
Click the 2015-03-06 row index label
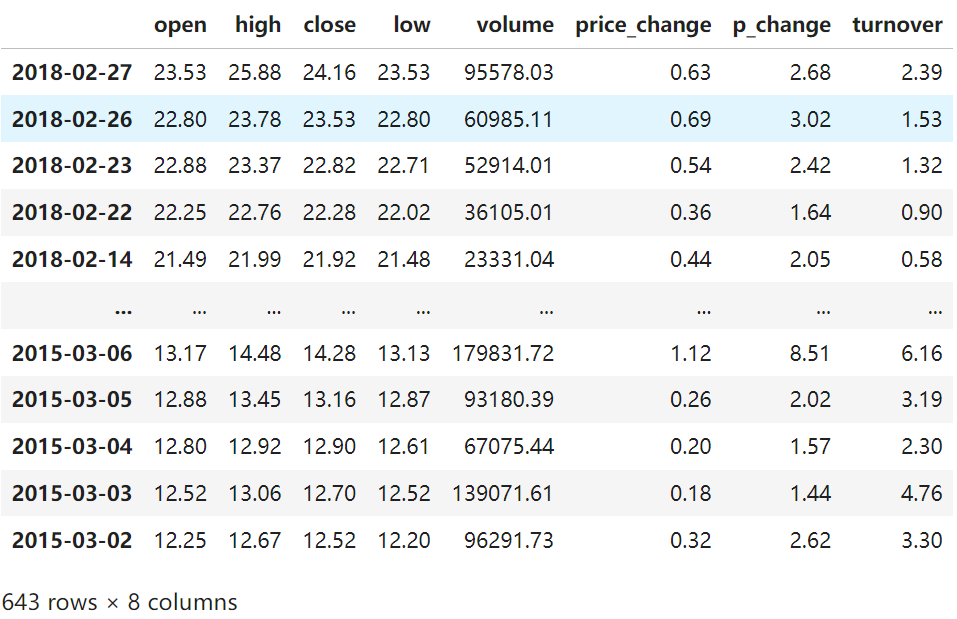coord(72,353)
